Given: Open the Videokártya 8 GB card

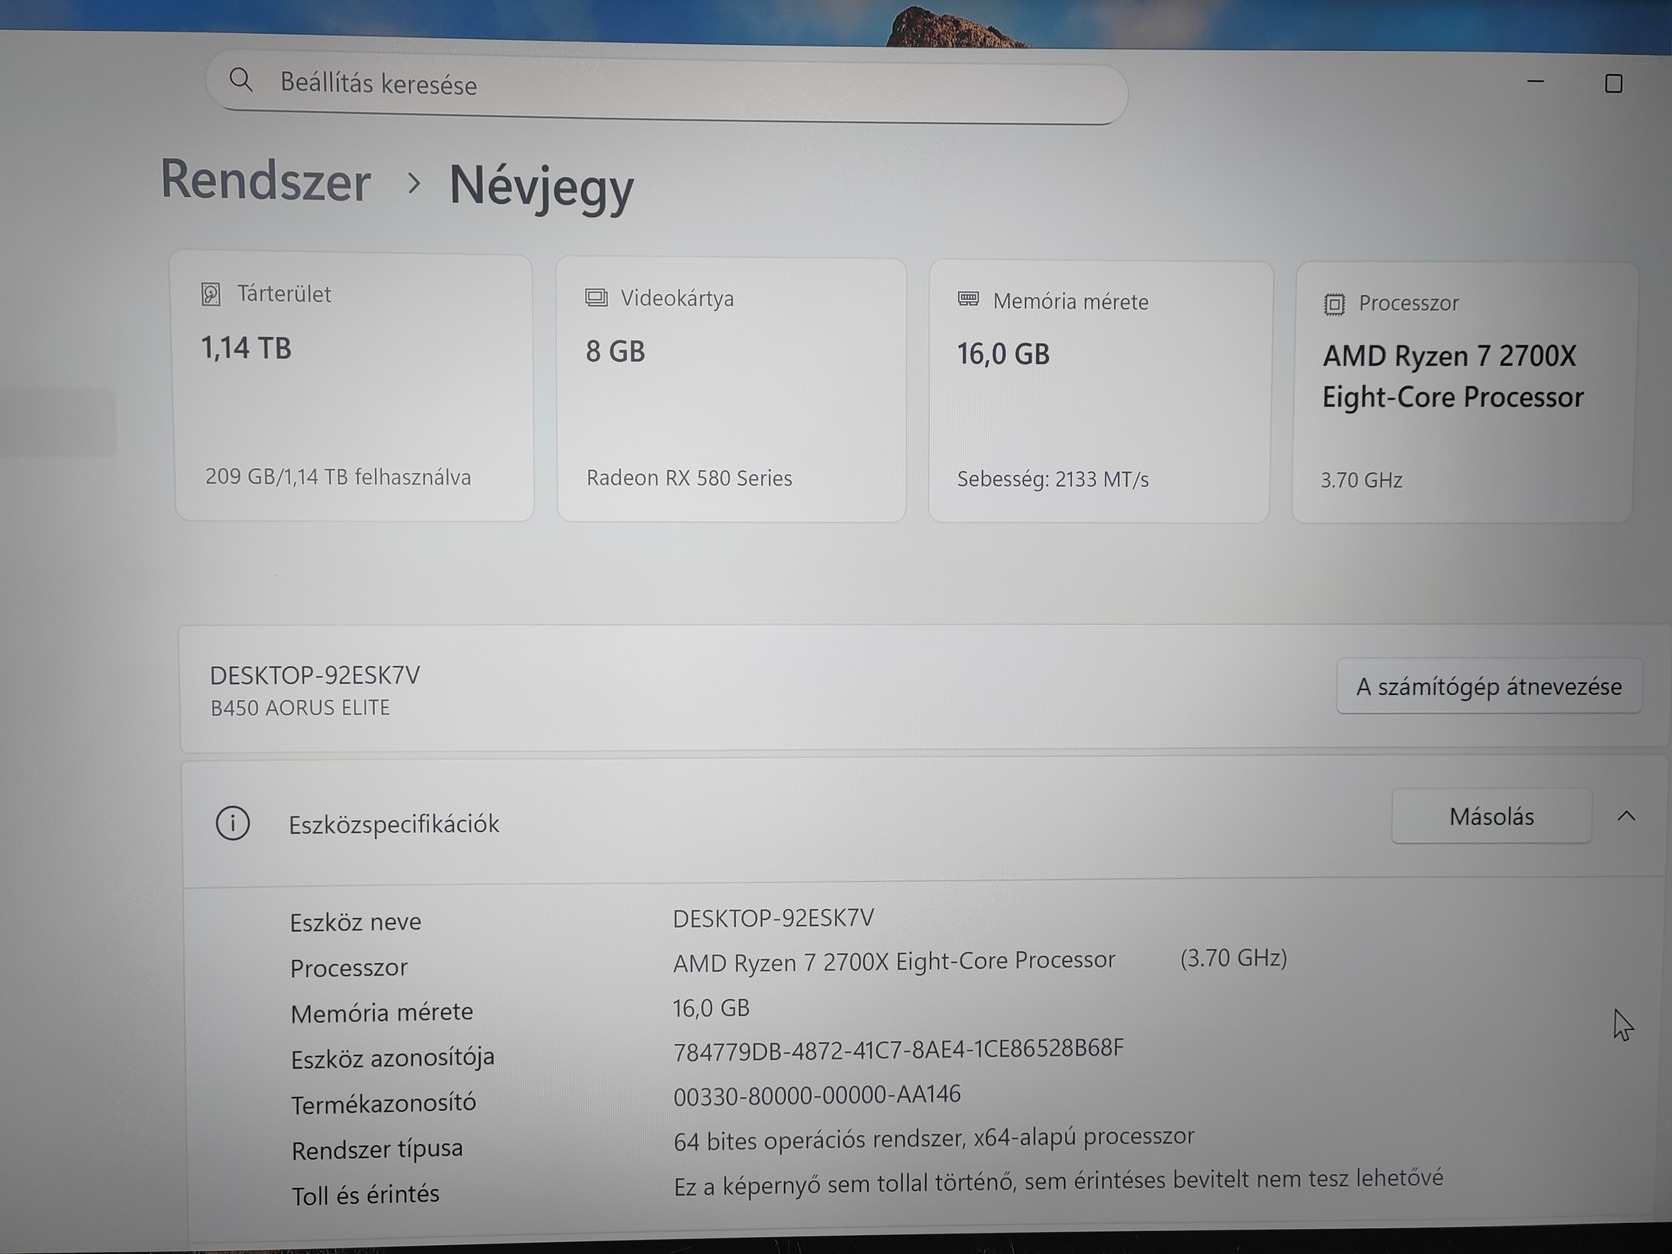Looking at the screenshot, I should click(x=731, y=390).
